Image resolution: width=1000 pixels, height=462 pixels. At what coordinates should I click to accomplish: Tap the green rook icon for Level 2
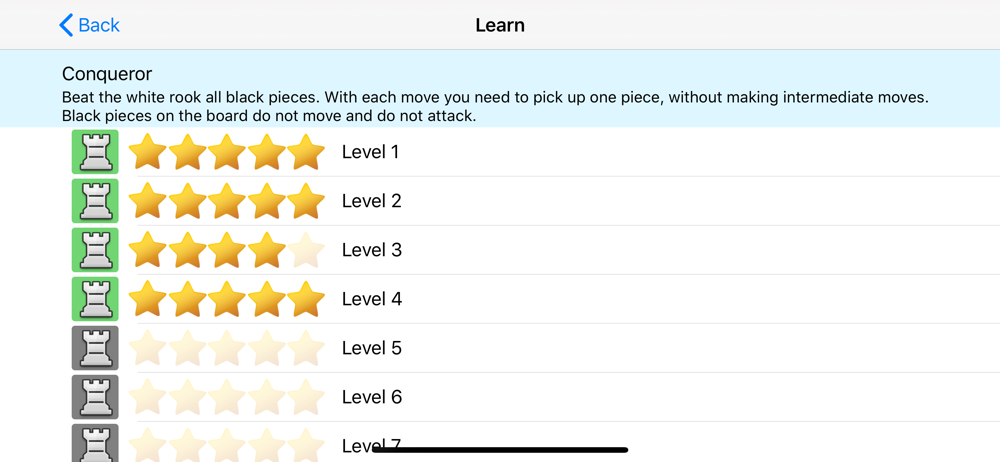95,201
